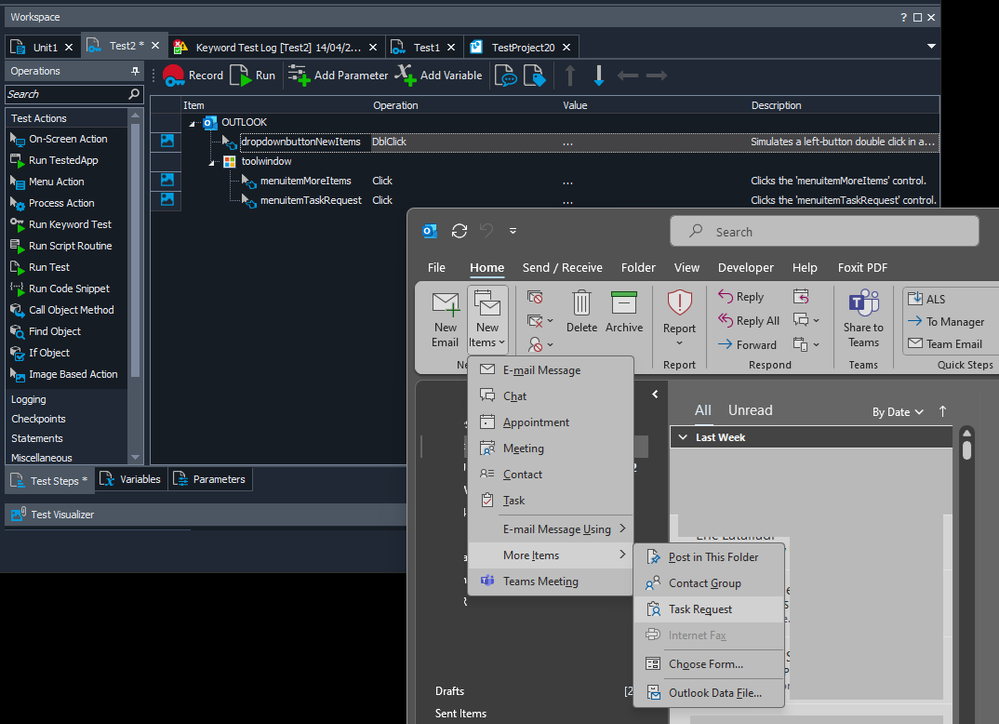Click the Ignore conversation icon in Outlook
999x724 pixels.
[535, 297]
